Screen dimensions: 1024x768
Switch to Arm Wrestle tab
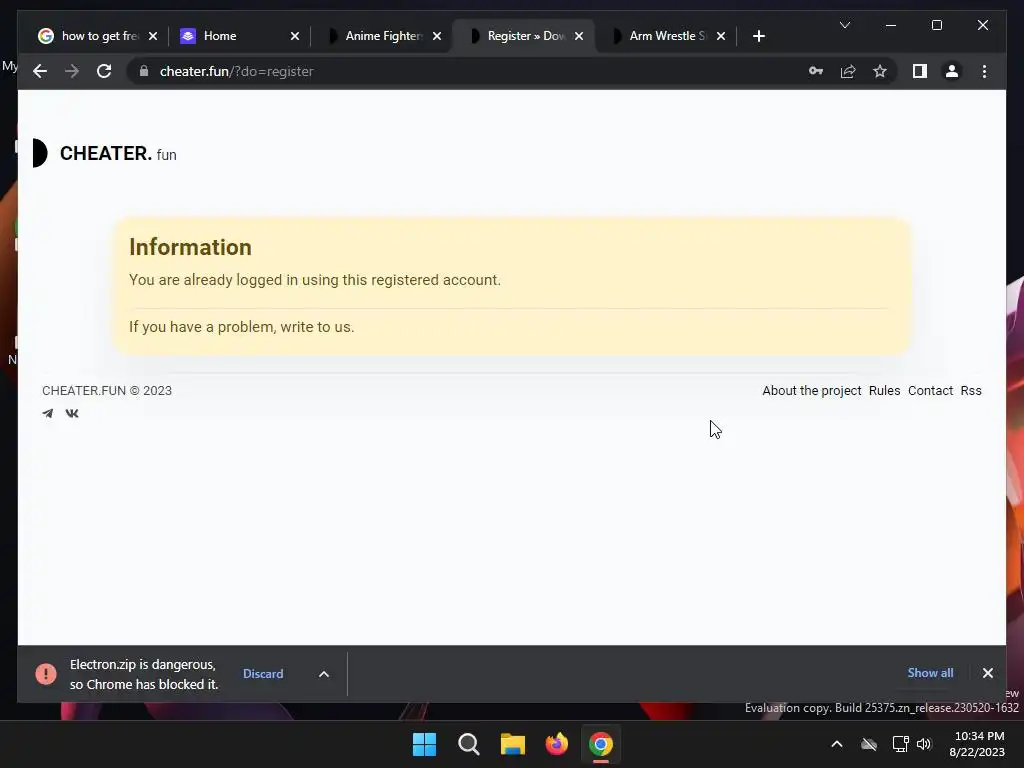[667, 36]
